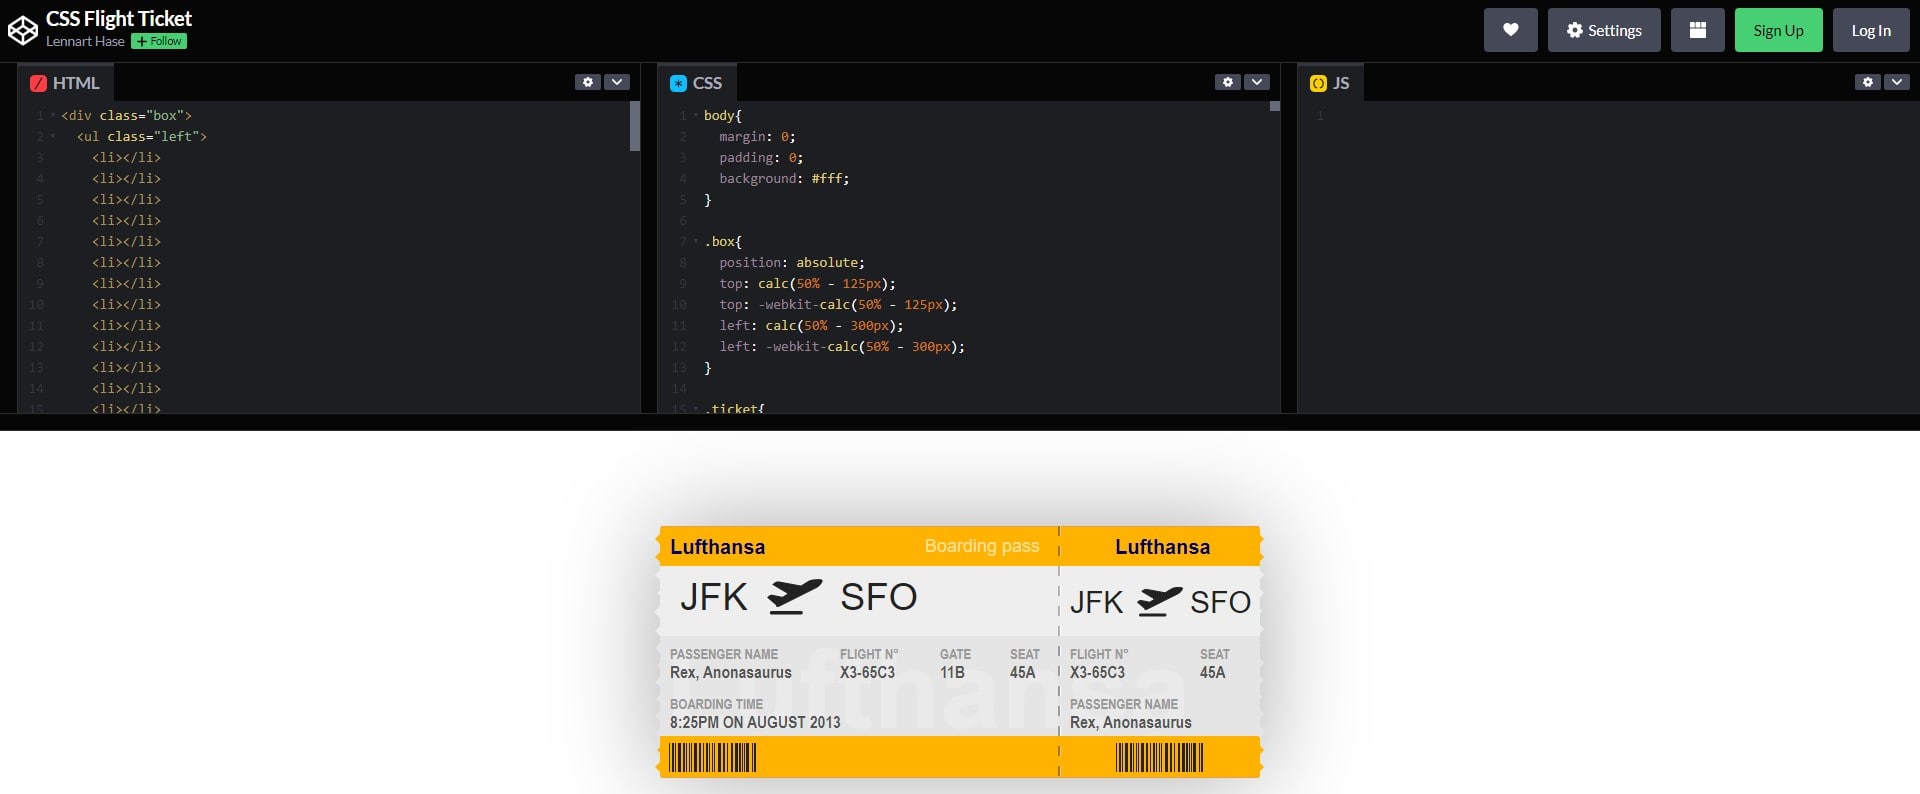Screen dimensions: 1920x794
Task: Click the blue CSS asterisk icon
Action: pos(679,84)
